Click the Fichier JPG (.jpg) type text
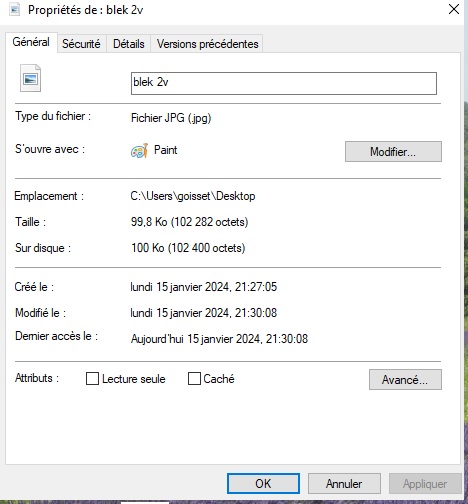This screenshot has height=504, width=468. point(171,118)
